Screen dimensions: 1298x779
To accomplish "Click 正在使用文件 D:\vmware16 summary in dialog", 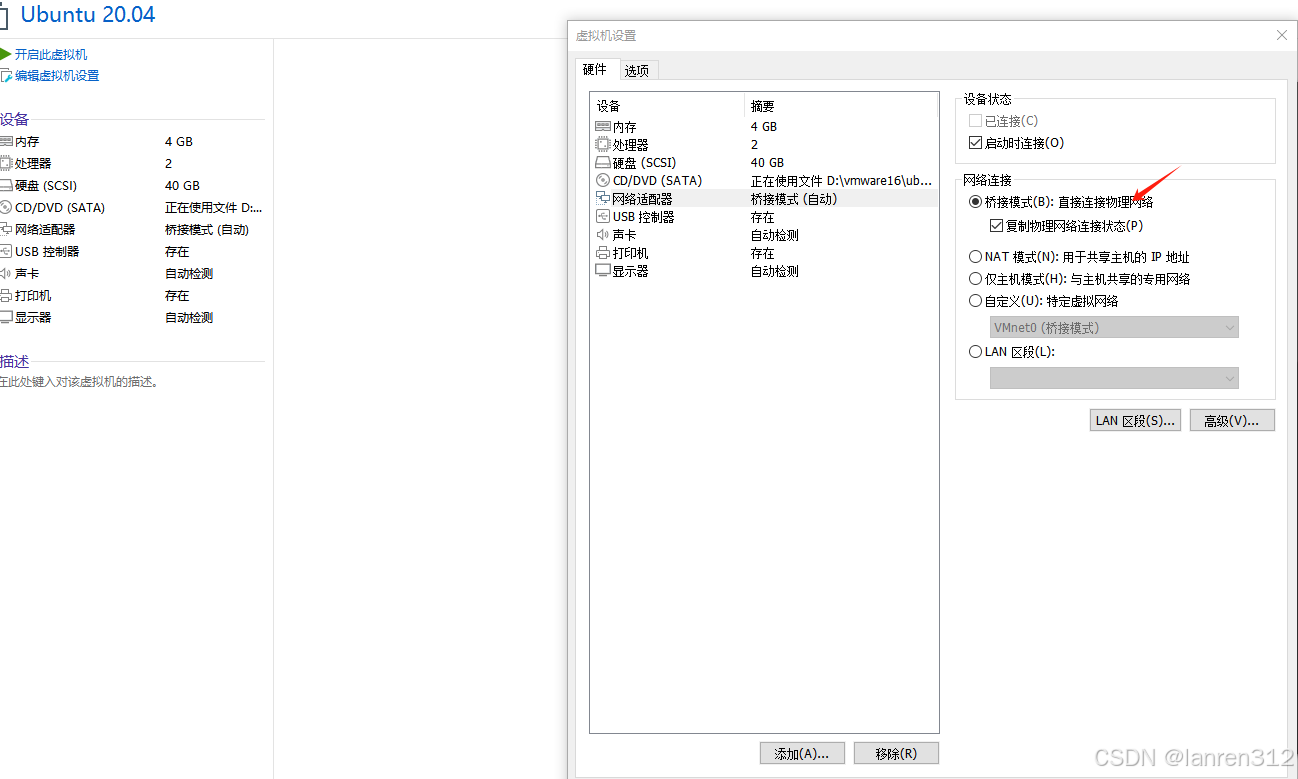I will point(842,181).
